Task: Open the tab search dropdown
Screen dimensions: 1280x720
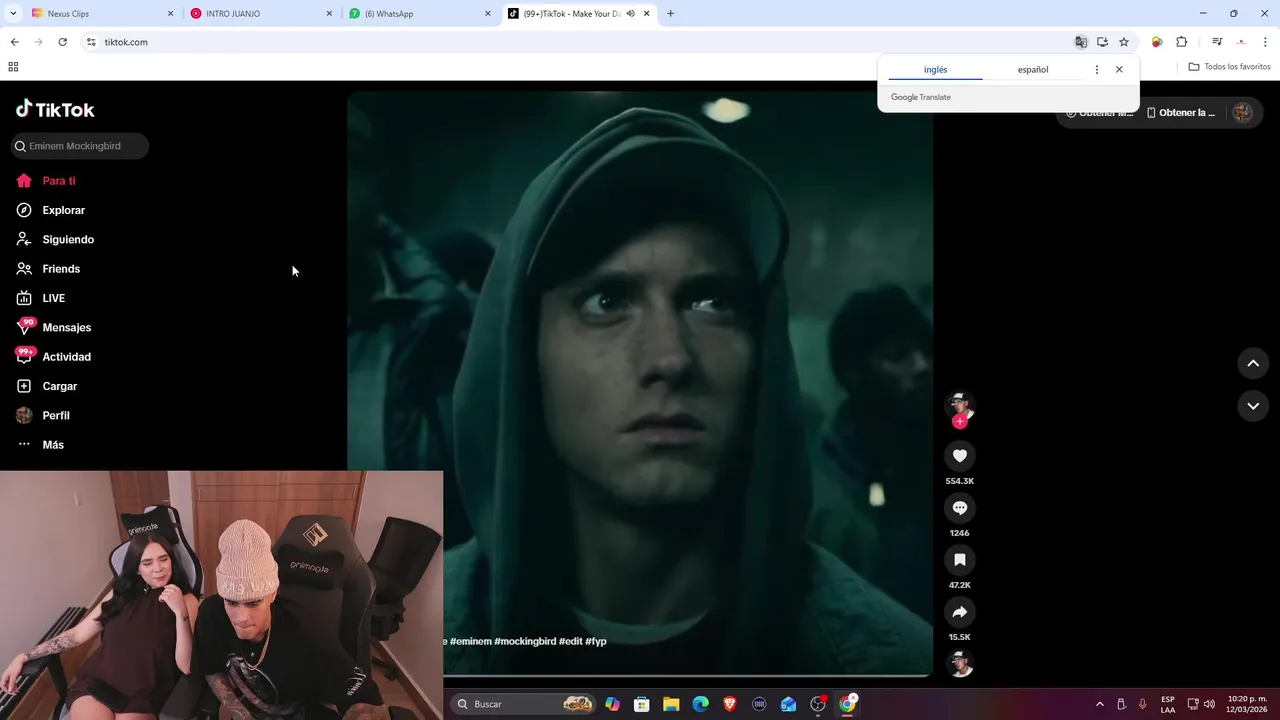Action: tap(13, 14)
